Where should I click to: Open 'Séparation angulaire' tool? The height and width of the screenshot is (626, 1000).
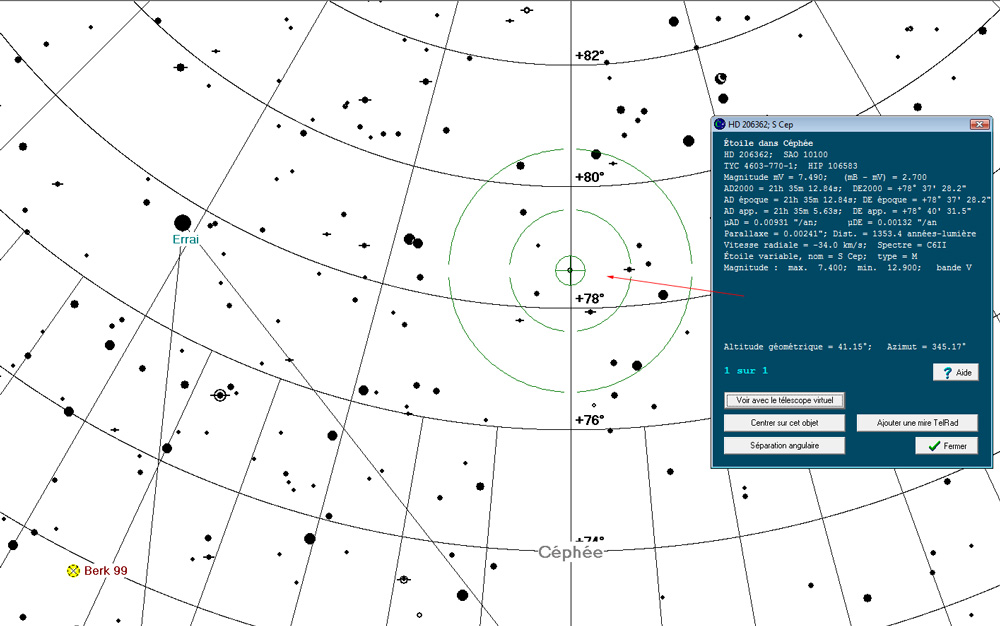point(784,446)
